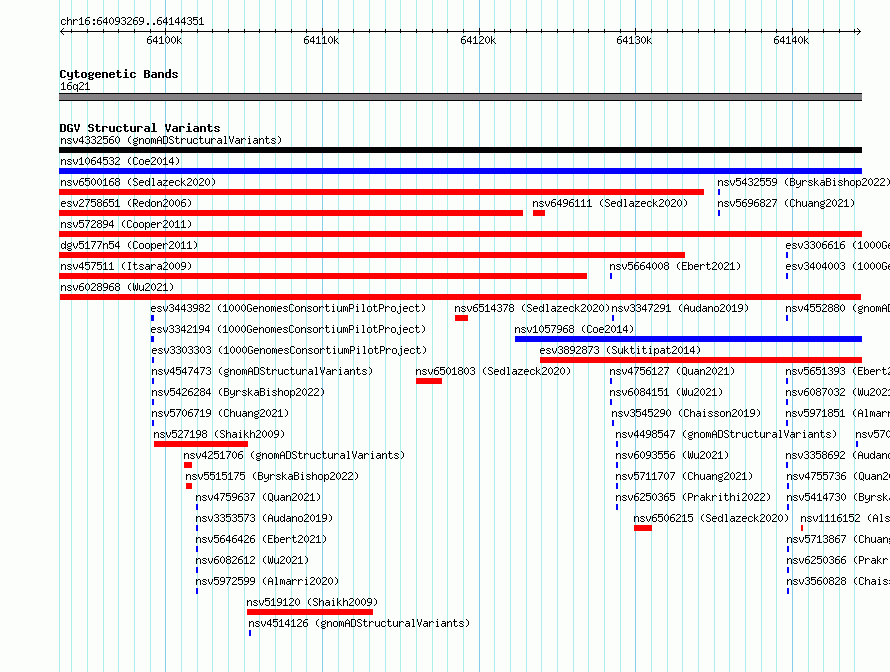Click the nsv6500168 (Sedlazeck2020) label

pos(138,182)
